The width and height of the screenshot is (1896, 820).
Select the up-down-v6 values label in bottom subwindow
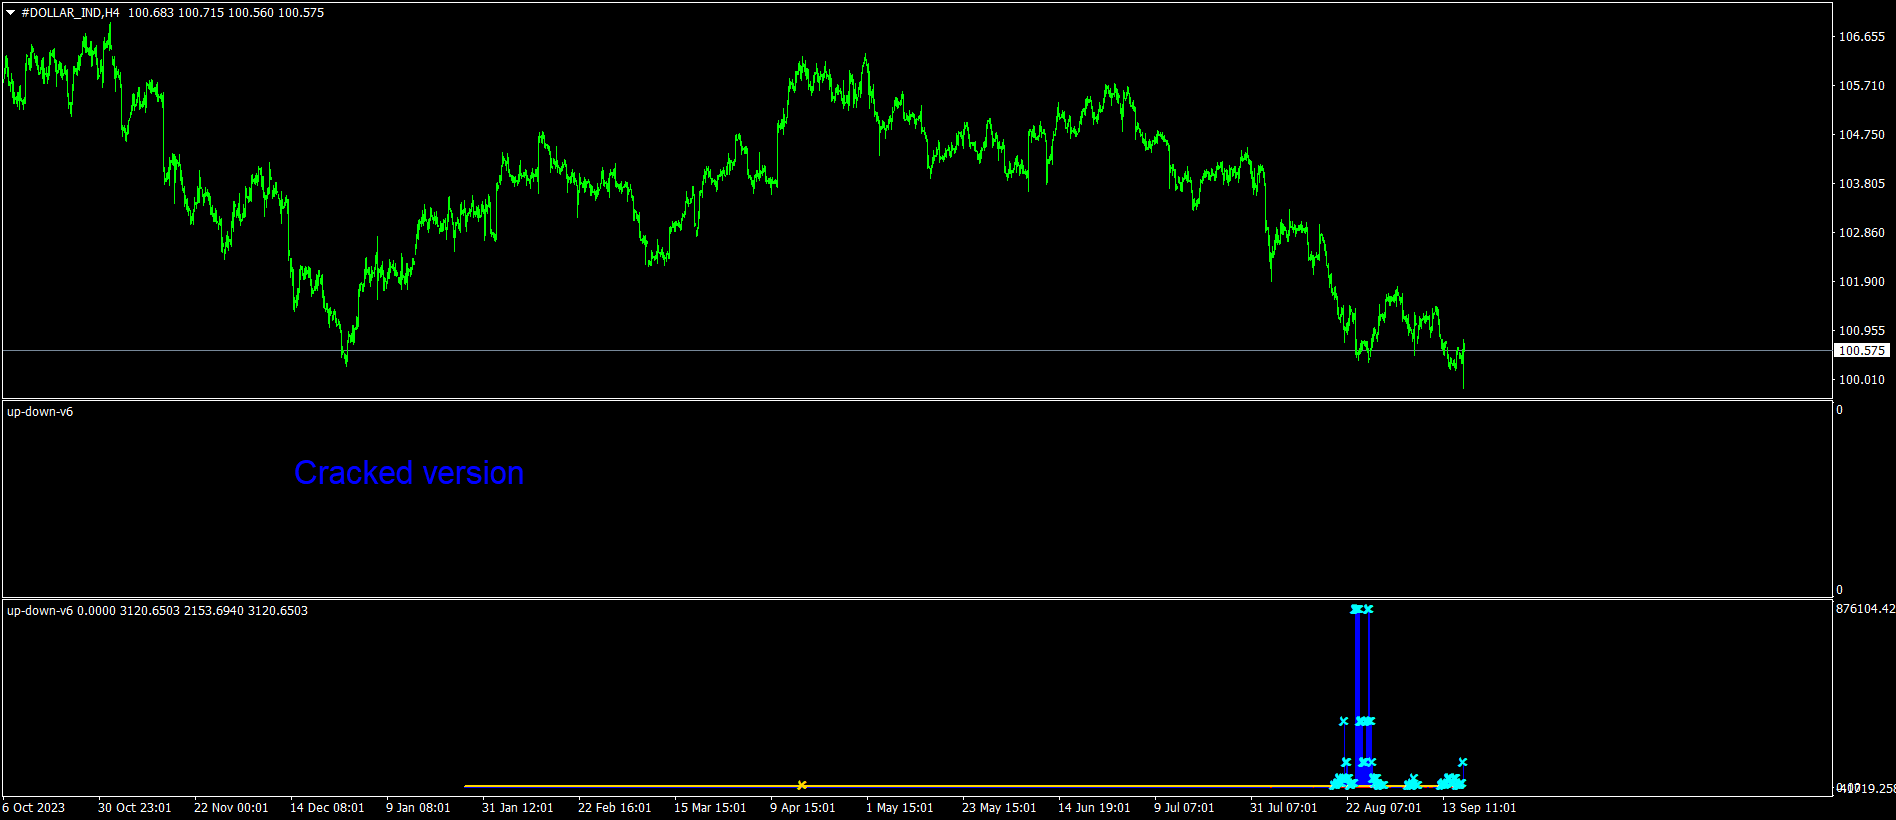click(x=157, y=611)
